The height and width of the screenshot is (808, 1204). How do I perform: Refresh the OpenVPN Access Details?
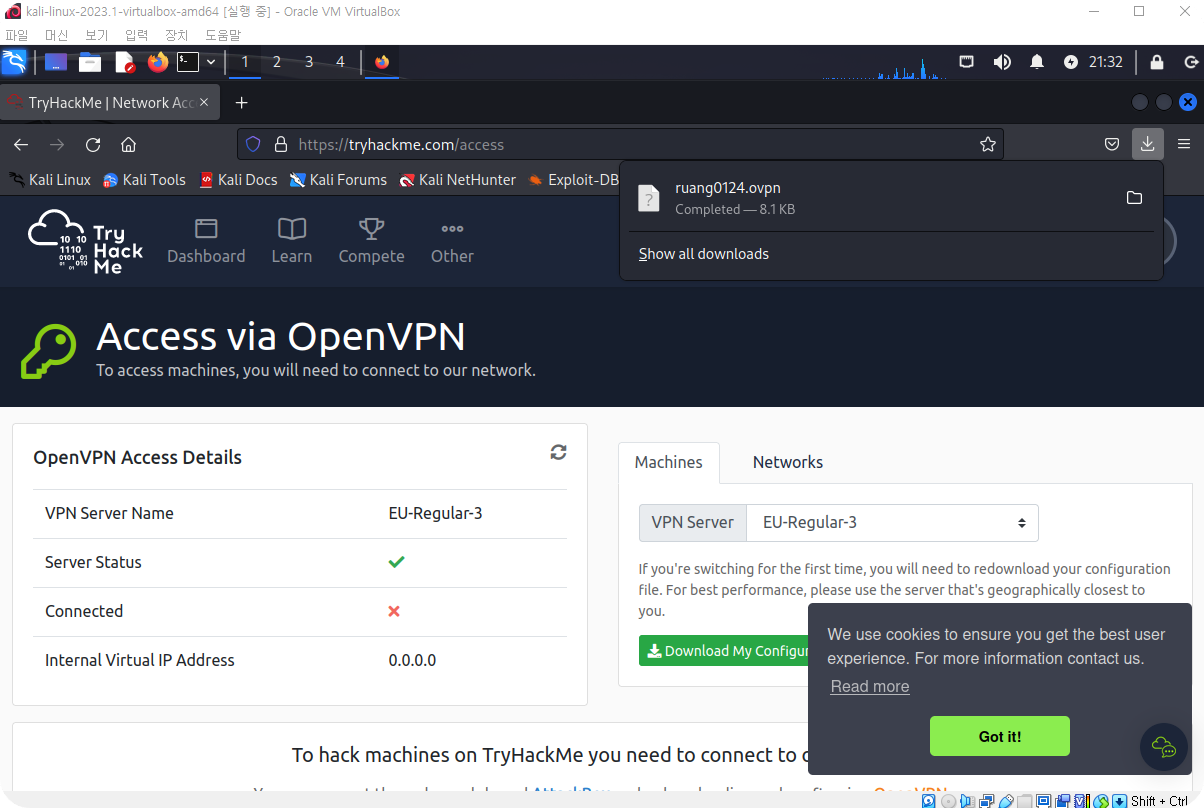558,452
